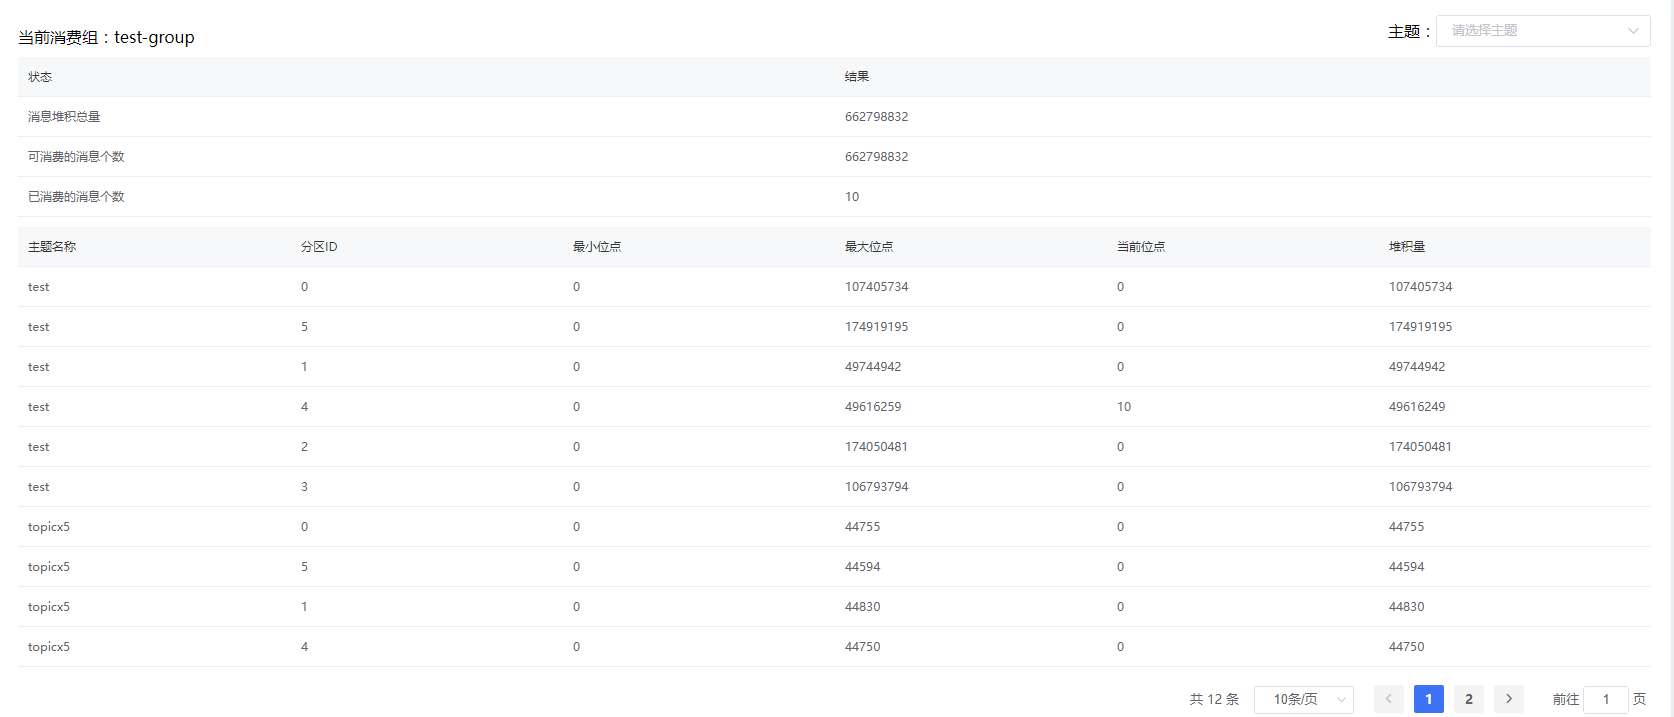Click the 前往 page number input field
Screen dimensions: 1674x717
coord(1605,699)
